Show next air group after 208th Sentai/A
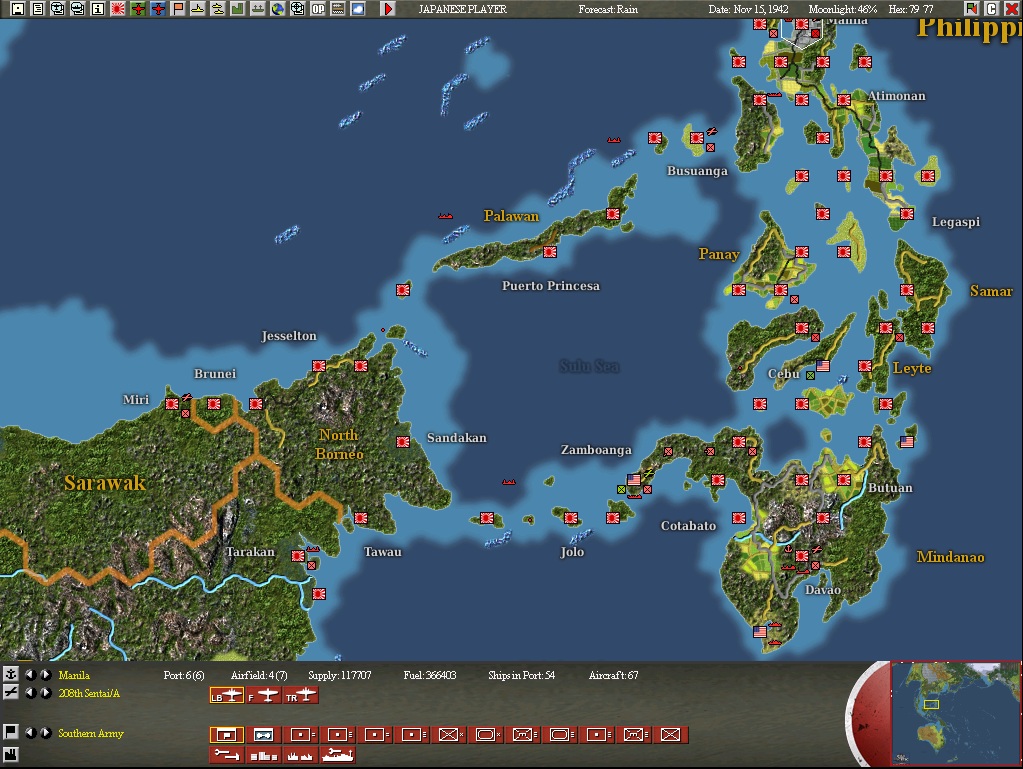This screenshot has width=1023, height=769. 46,693
